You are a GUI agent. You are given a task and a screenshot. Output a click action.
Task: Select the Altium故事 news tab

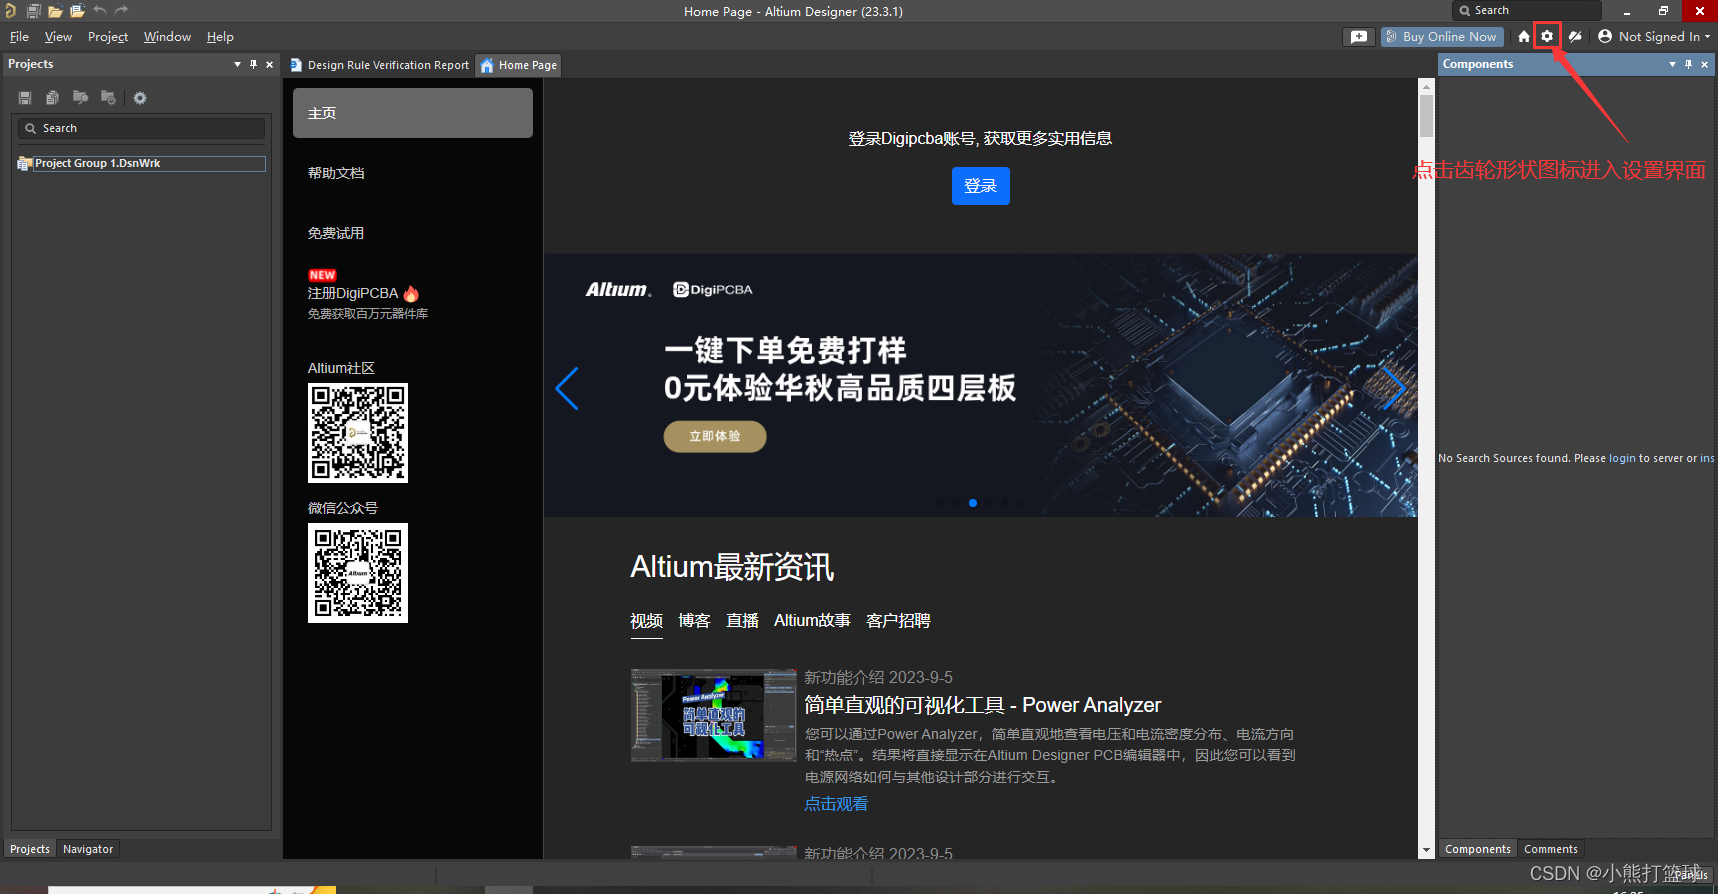[812, 621]
